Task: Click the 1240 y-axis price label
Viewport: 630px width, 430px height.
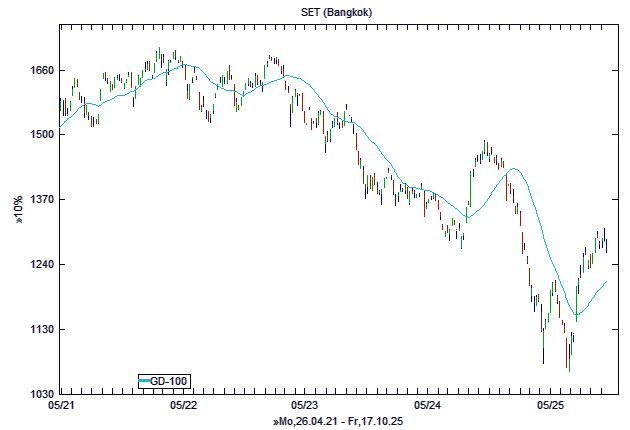Action: click(40, 265)
